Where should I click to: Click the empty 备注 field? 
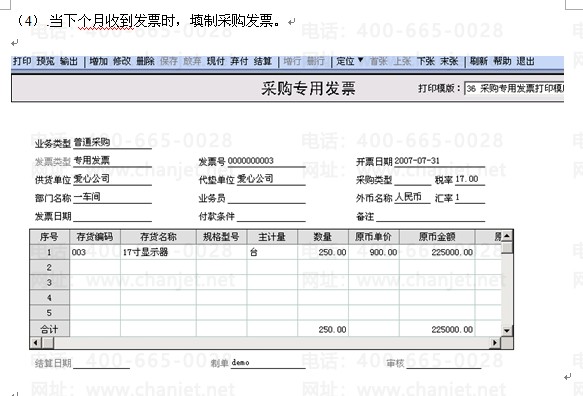(x=431, y=216)
